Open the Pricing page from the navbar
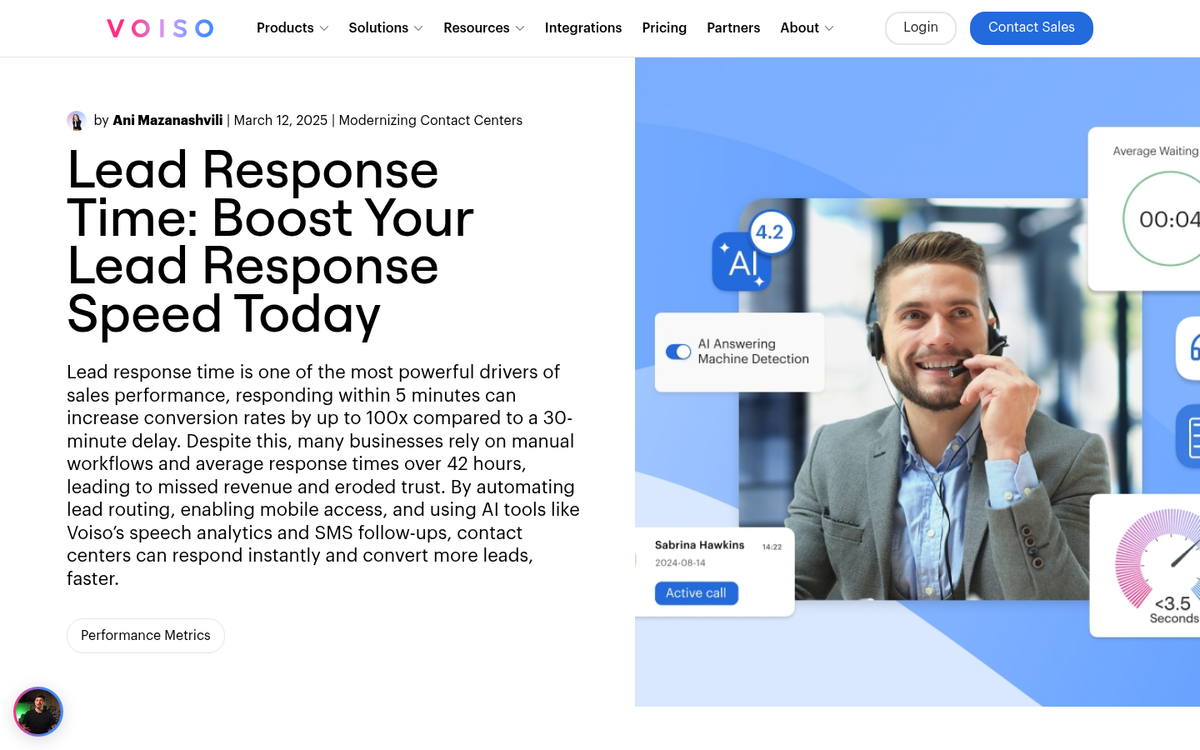The width and height of the screenshot is (1200, 750). 664,28
